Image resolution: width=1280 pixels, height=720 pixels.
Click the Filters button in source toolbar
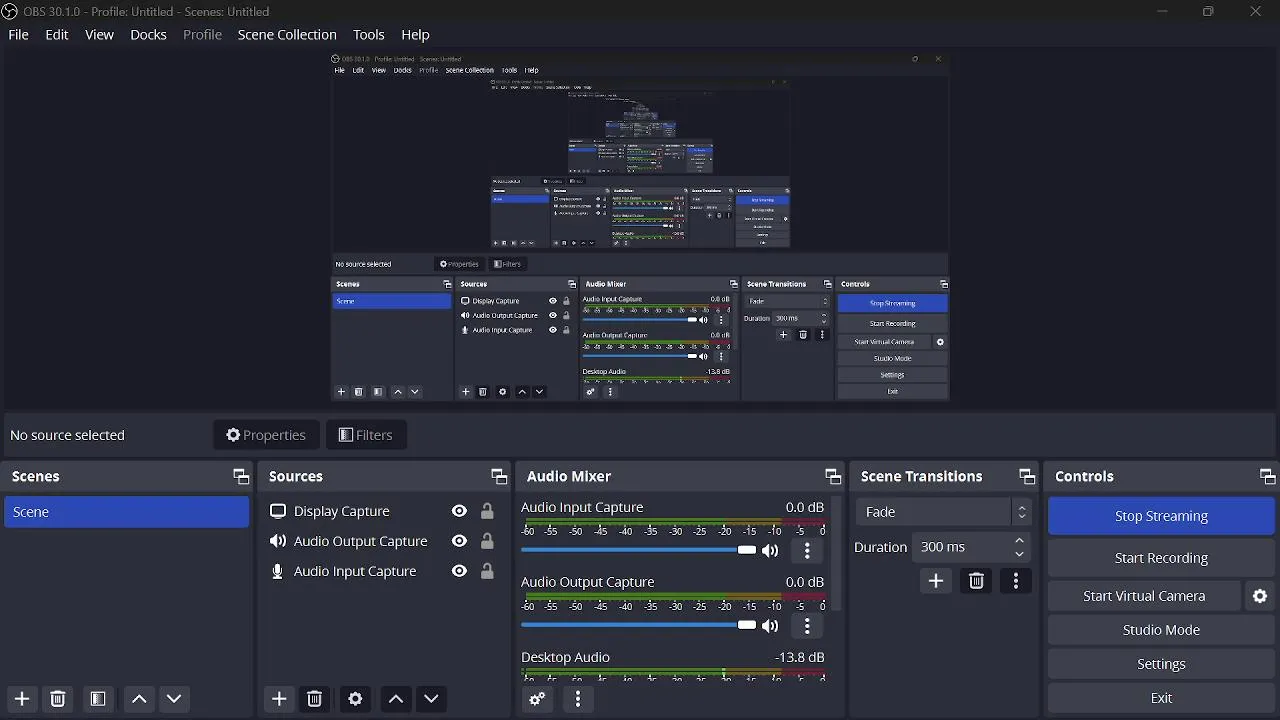pyautogui.click(x=366, y=435)
